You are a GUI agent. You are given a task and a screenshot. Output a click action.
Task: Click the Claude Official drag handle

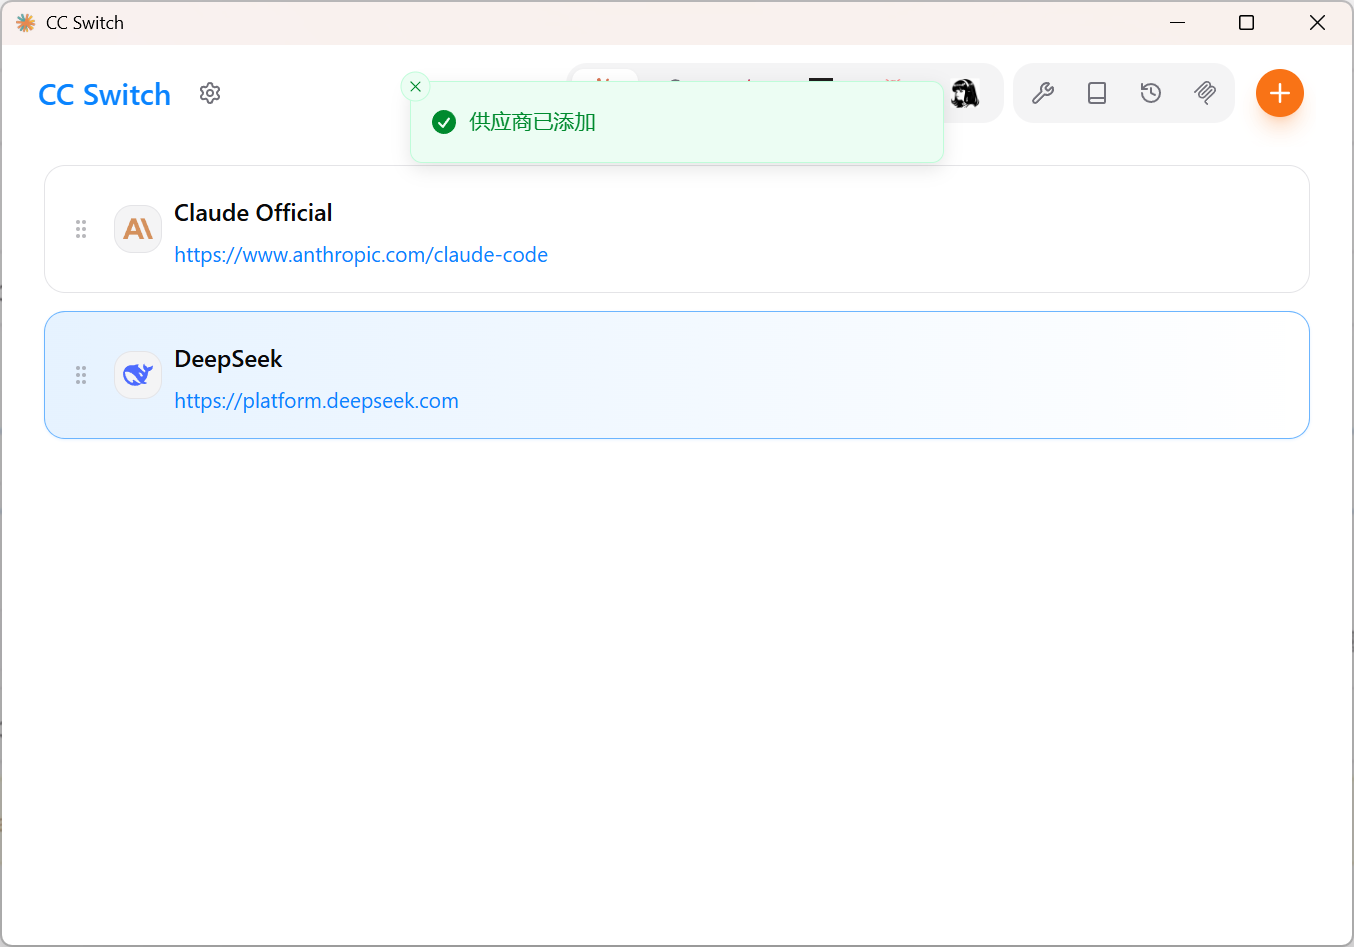click(81, 229)
